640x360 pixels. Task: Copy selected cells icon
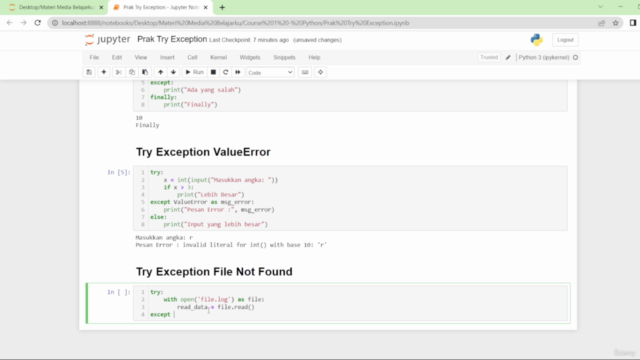(x=132, y=72)
